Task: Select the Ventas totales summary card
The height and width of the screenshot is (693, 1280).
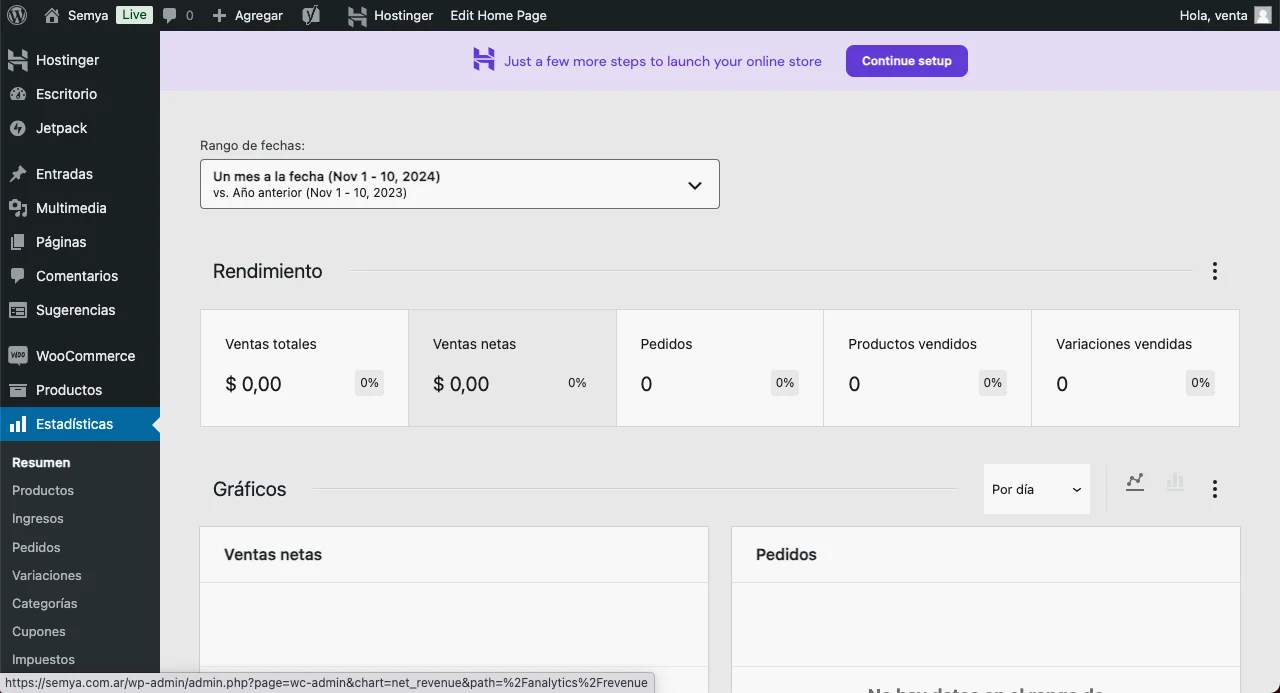Action: (304, 368)
